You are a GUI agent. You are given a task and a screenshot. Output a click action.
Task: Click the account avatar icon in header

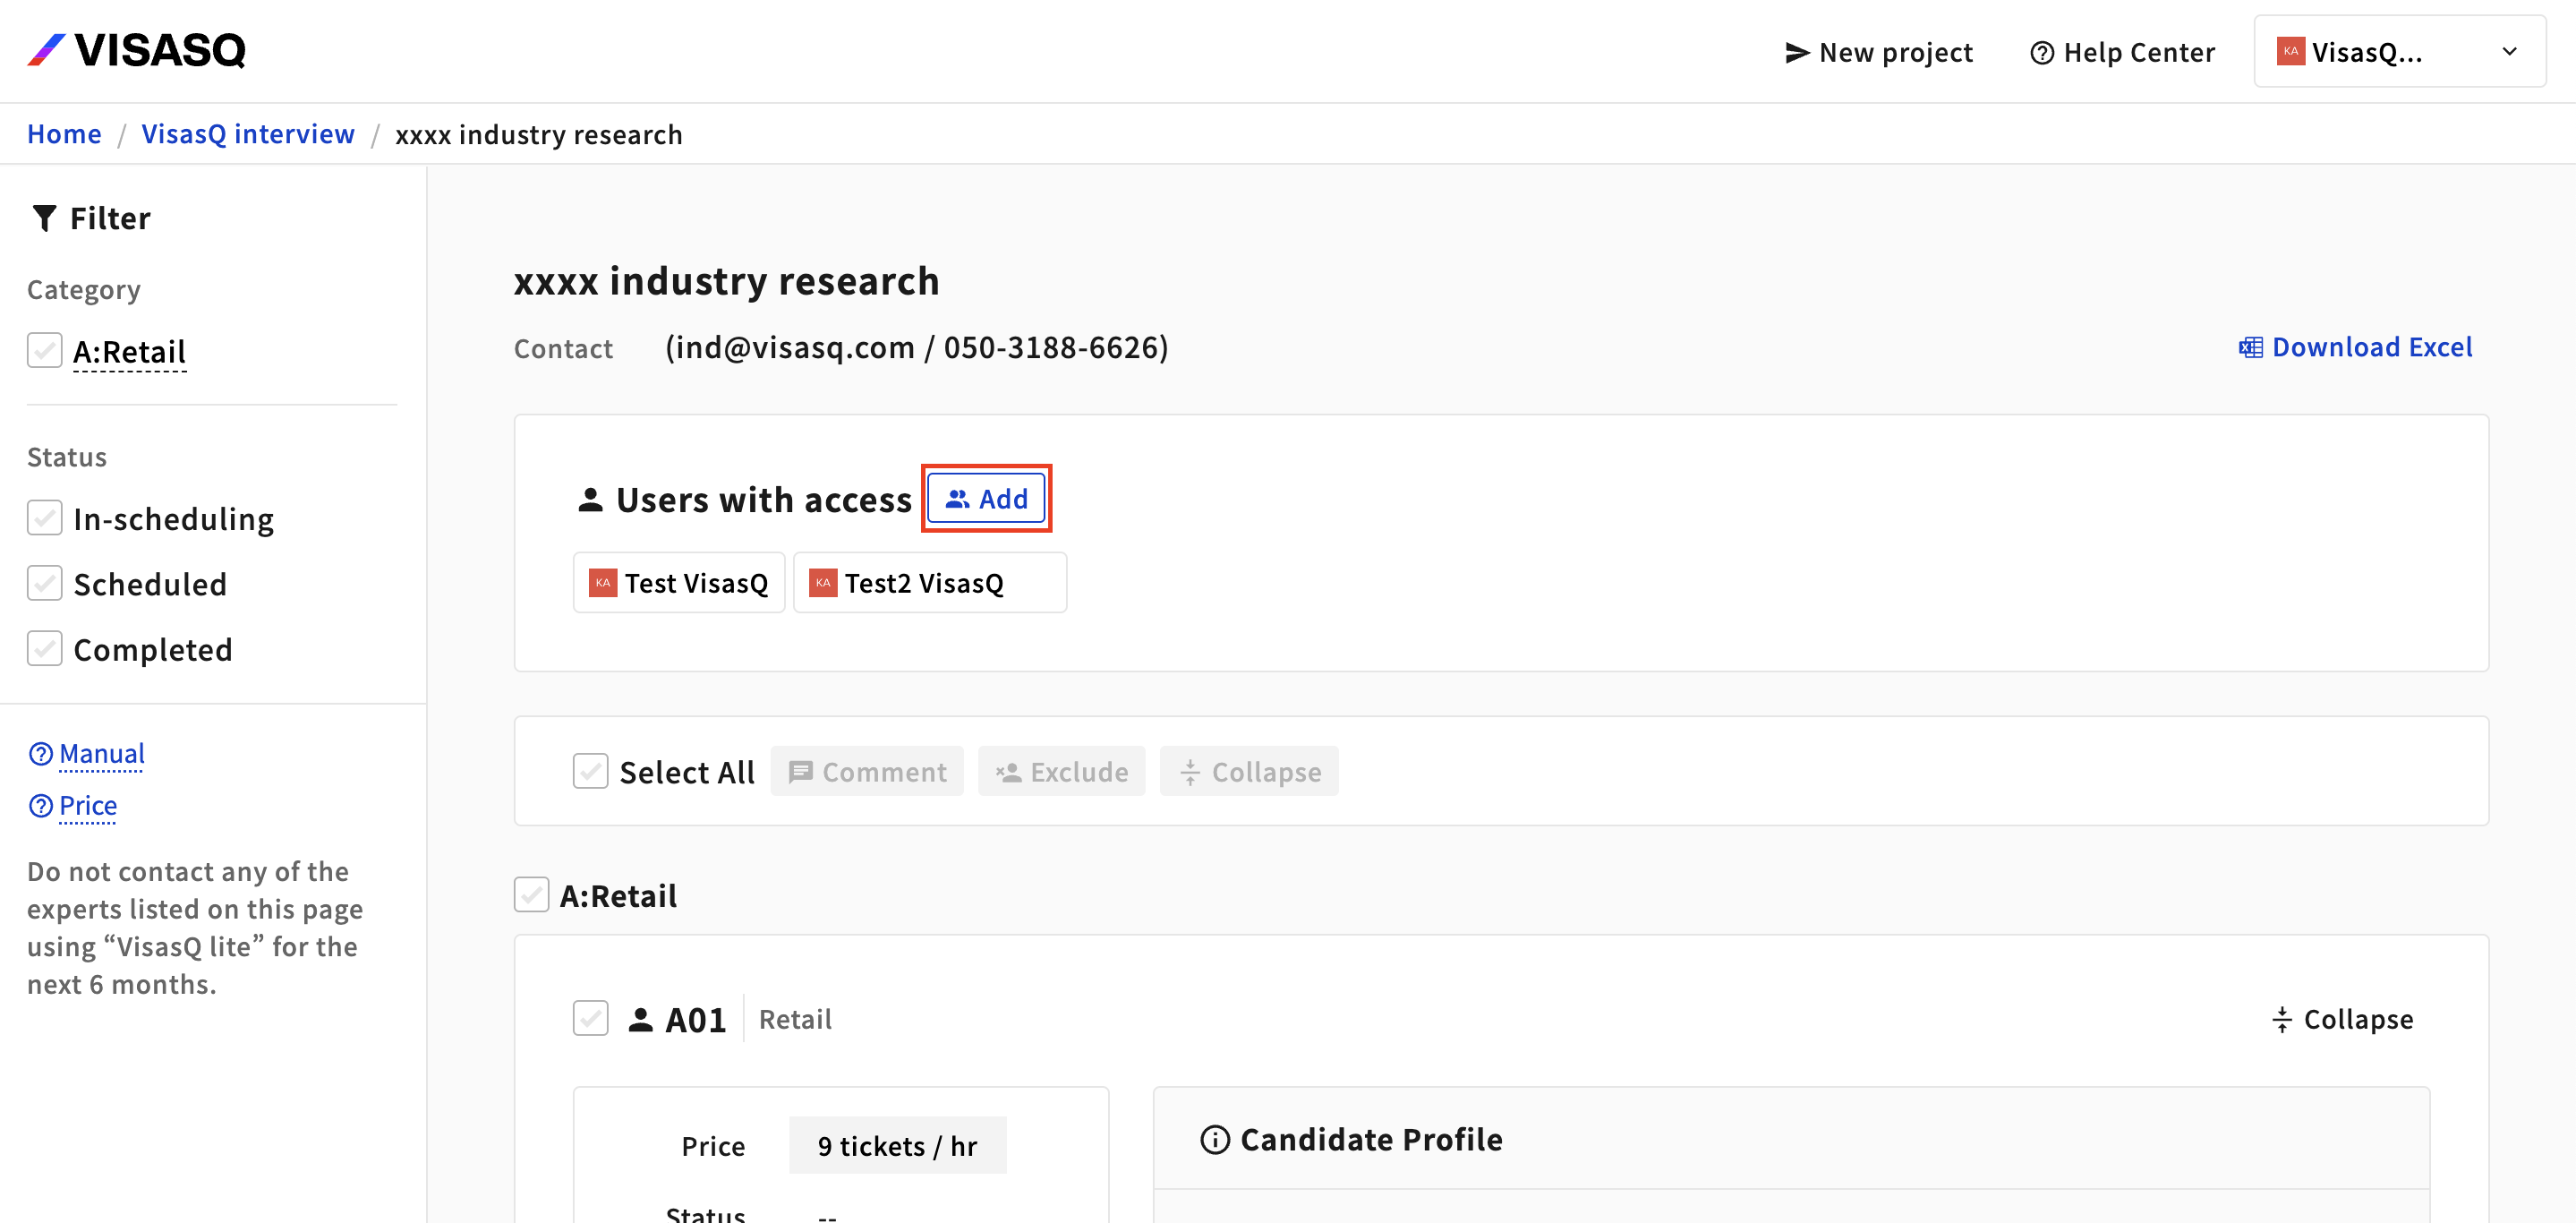(2290, 51)
